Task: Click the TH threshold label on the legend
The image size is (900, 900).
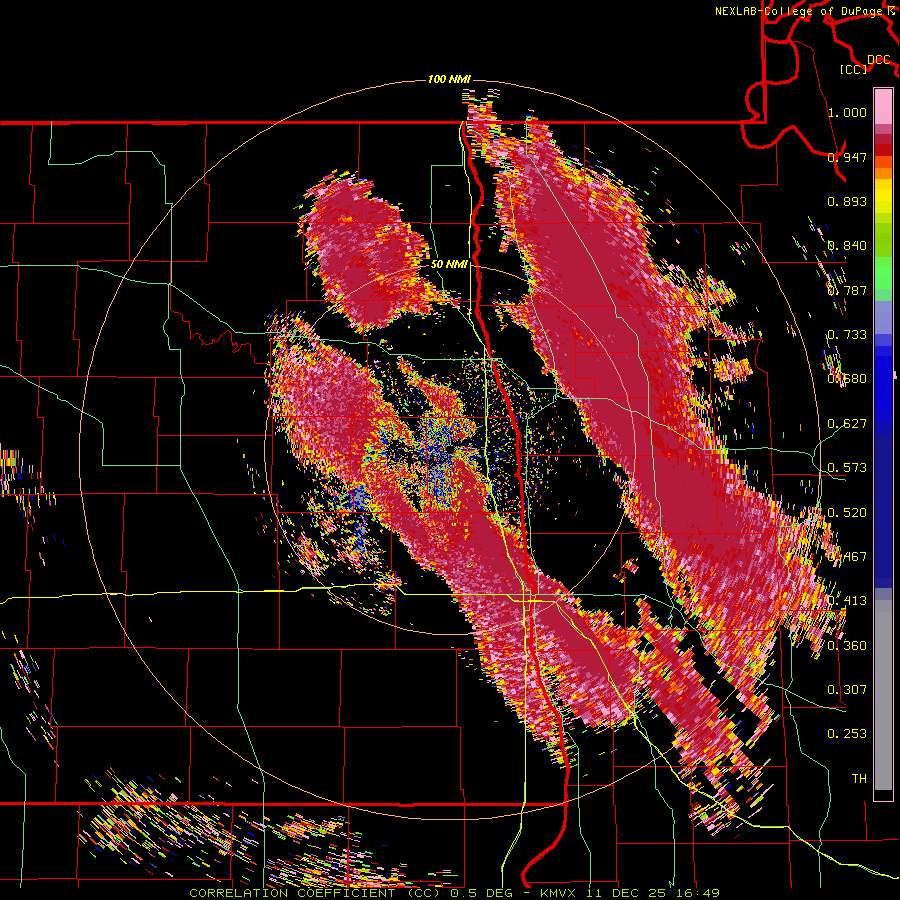Action: [x=859, y=779]
